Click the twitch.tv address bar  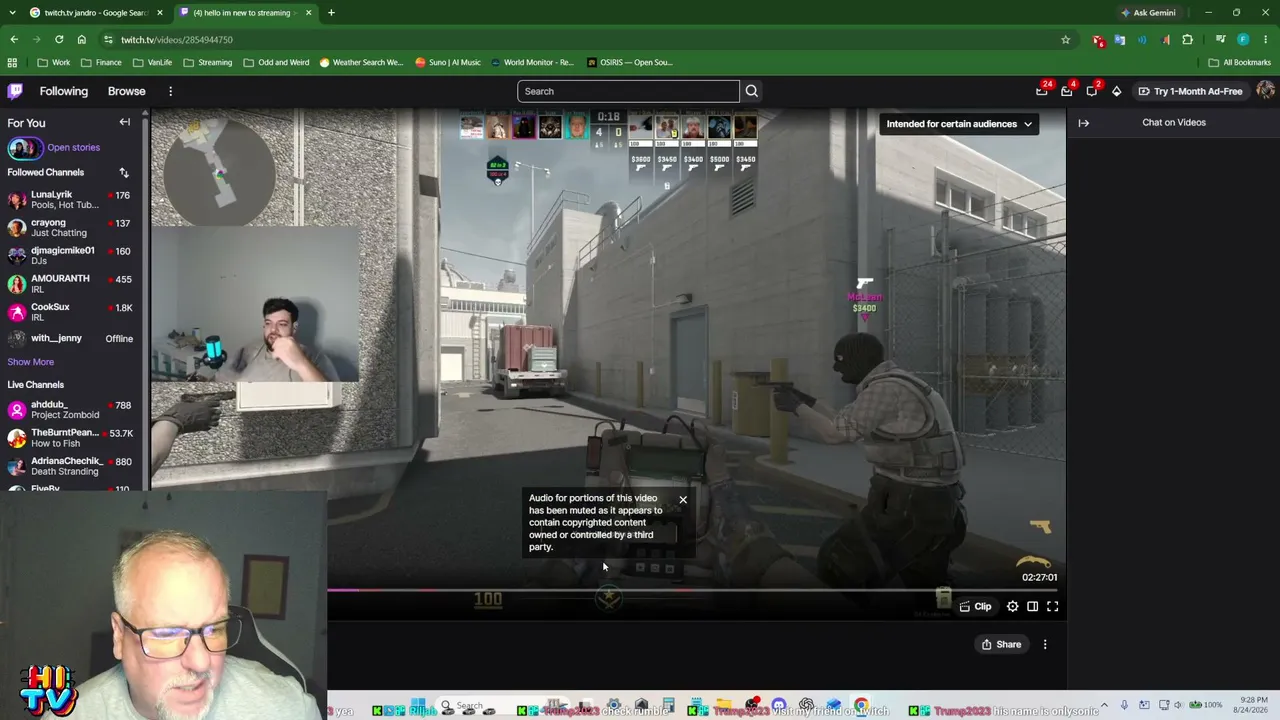(580, 39)
